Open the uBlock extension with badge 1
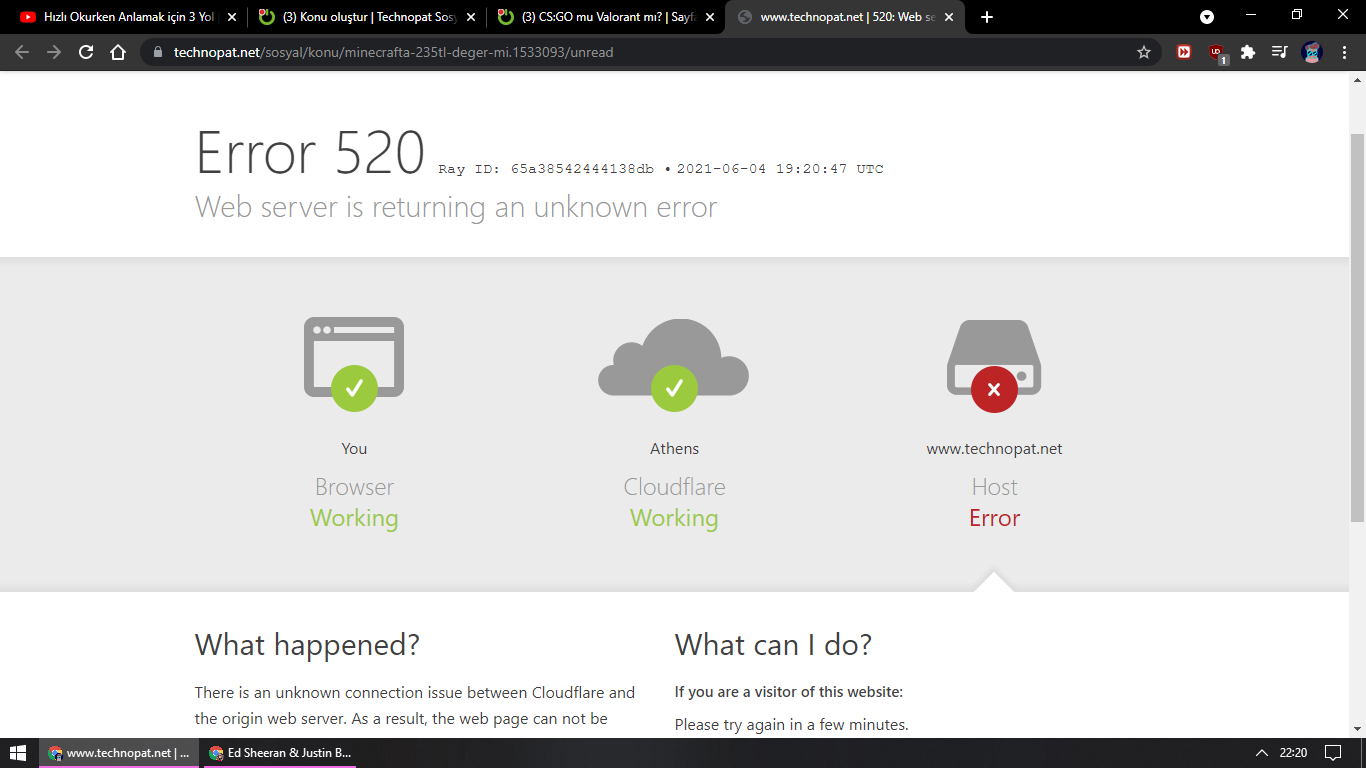1366x768 pixels. point(1216,53)
